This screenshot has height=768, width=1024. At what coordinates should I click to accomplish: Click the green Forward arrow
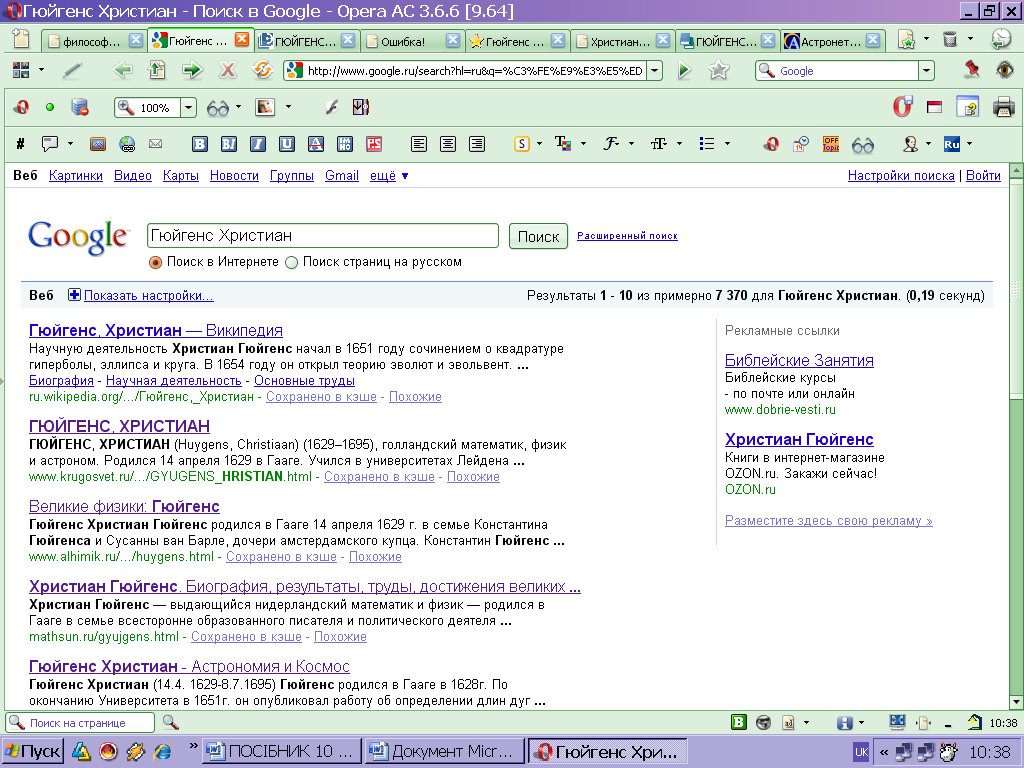coord(192,70)
